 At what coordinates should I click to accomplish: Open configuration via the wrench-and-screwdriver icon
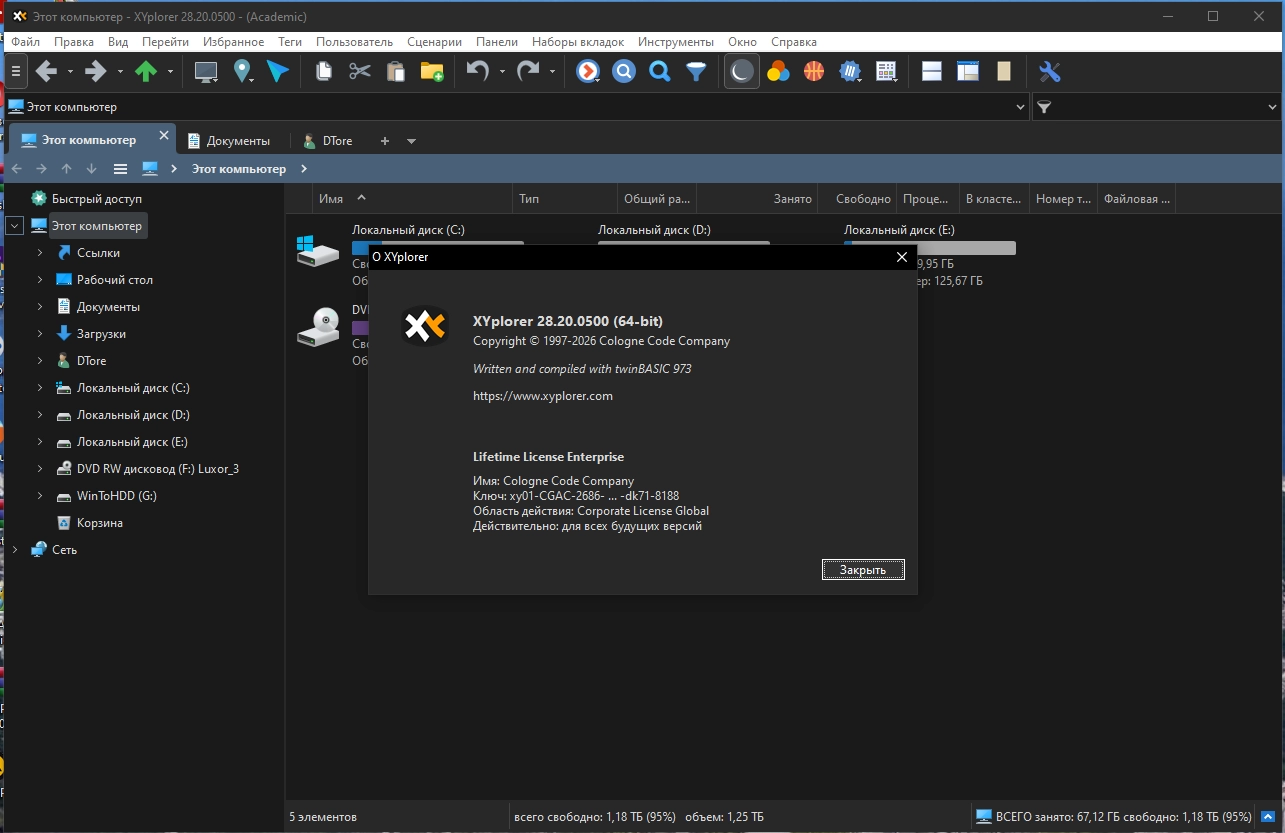coord(1049,72)
